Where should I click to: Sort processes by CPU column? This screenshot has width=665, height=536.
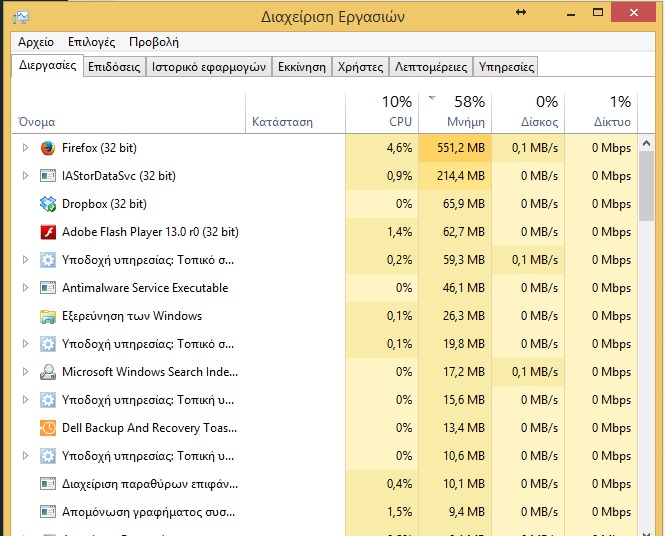pos(382,113)
